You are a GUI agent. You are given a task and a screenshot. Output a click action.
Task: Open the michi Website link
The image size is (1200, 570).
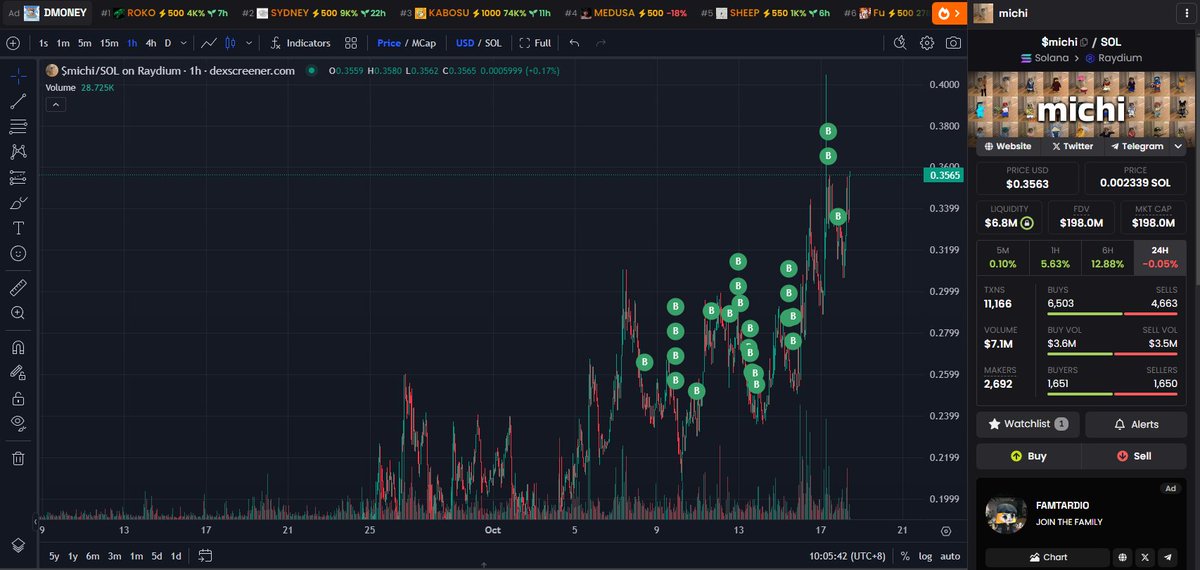coord(1008,146)
